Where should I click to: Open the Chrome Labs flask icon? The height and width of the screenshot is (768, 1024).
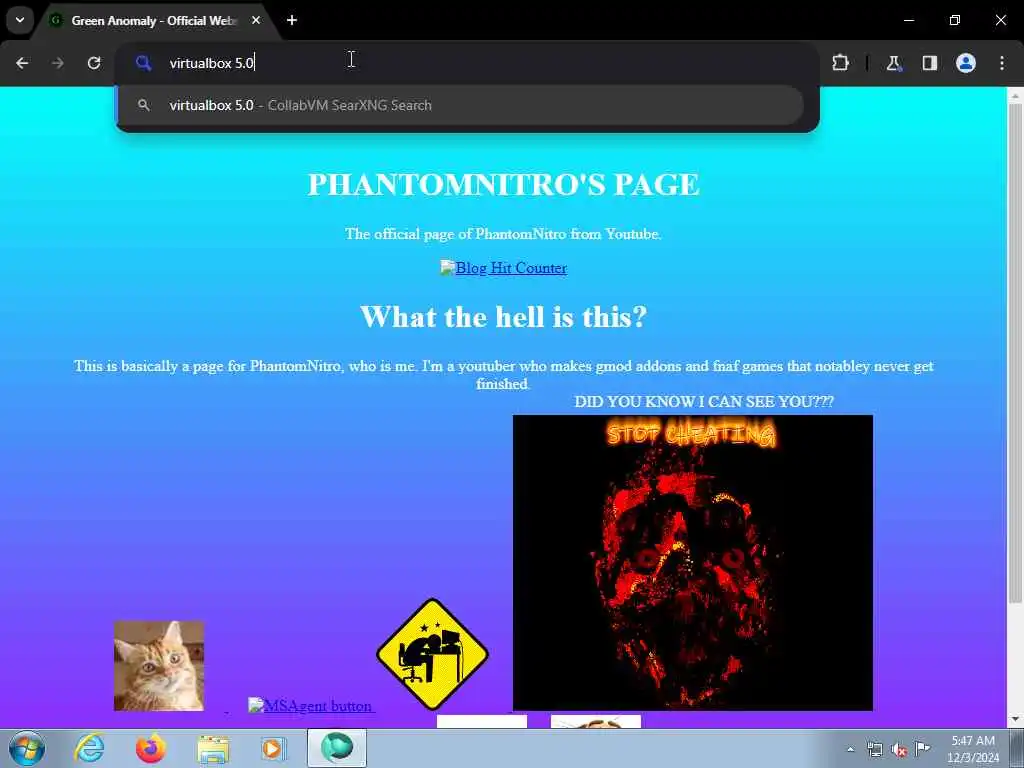(893, 63)
